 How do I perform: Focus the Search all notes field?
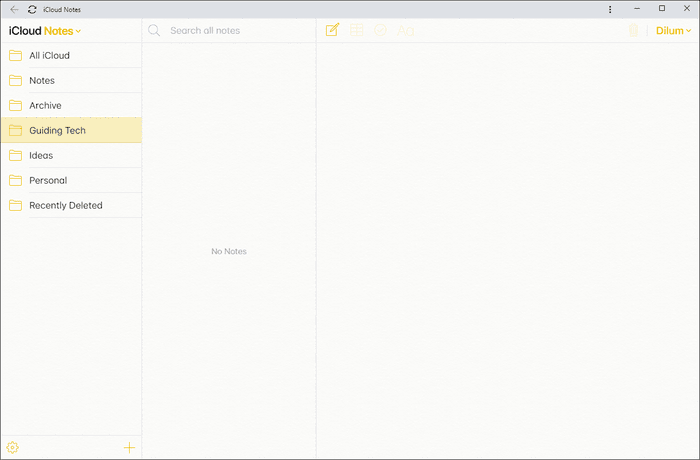(229, 30)
